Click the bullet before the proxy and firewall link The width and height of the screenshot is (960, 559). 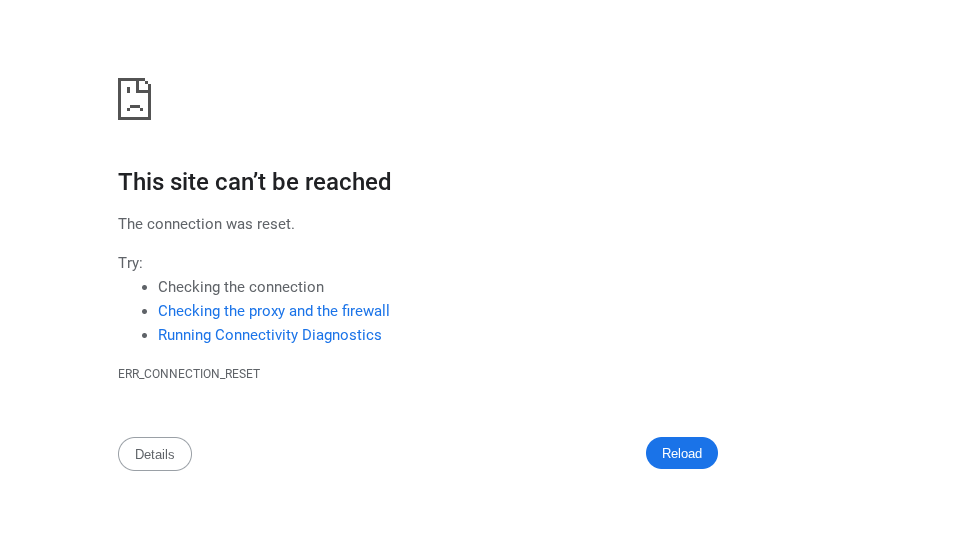[145, 311]
